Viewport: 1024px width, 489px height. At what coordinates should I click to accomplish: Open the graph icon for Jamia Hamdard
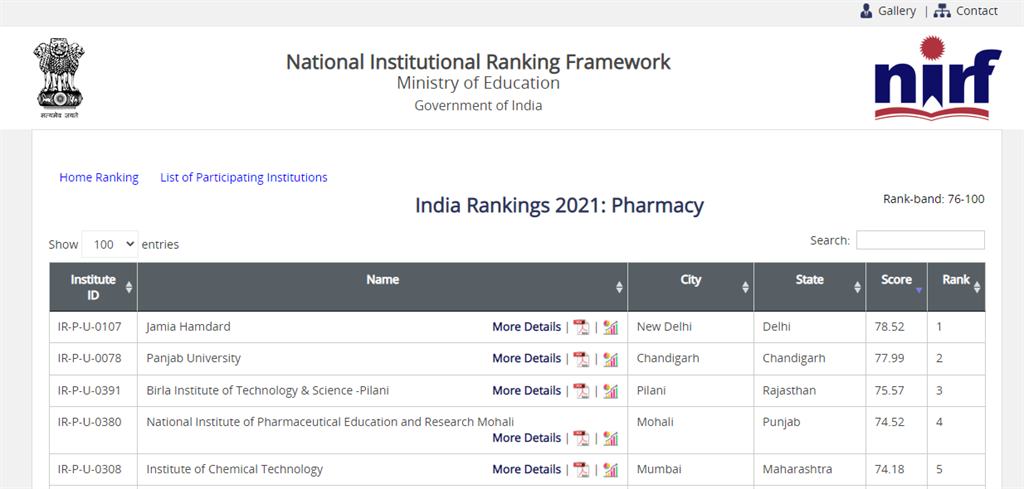click(611, 327)
